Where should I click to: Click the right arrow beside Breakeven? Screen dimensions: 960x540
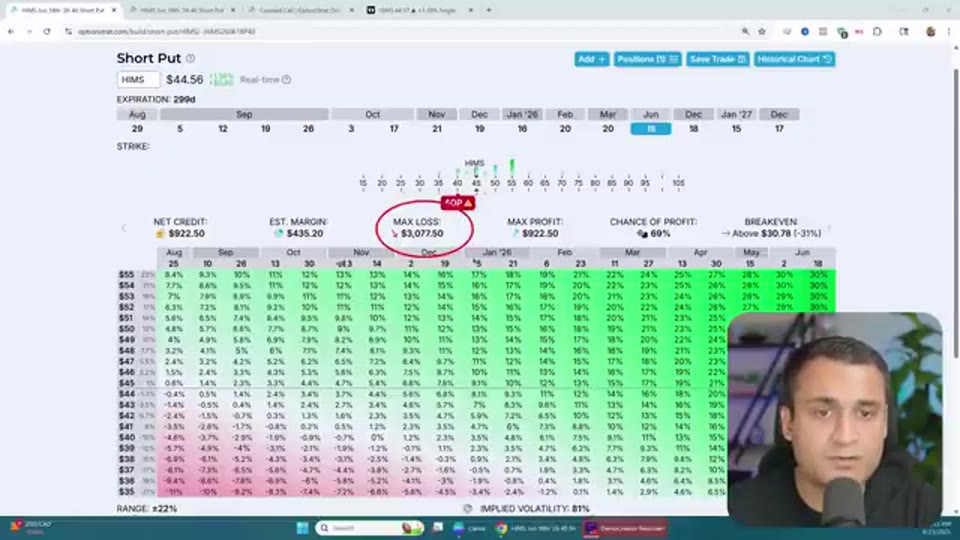tap(829, 228)
